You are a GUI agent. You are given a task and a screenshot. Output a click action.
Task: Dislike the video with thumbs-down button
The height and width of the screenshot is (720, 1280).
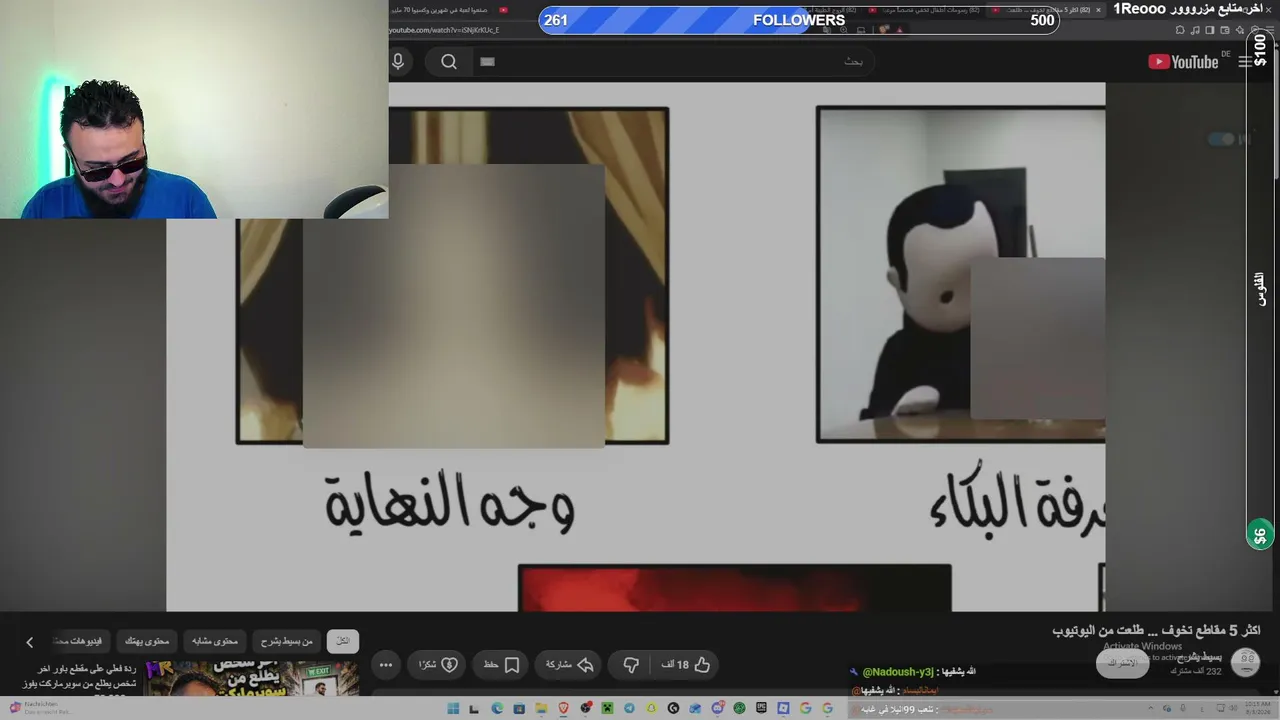tap(631, 664)
